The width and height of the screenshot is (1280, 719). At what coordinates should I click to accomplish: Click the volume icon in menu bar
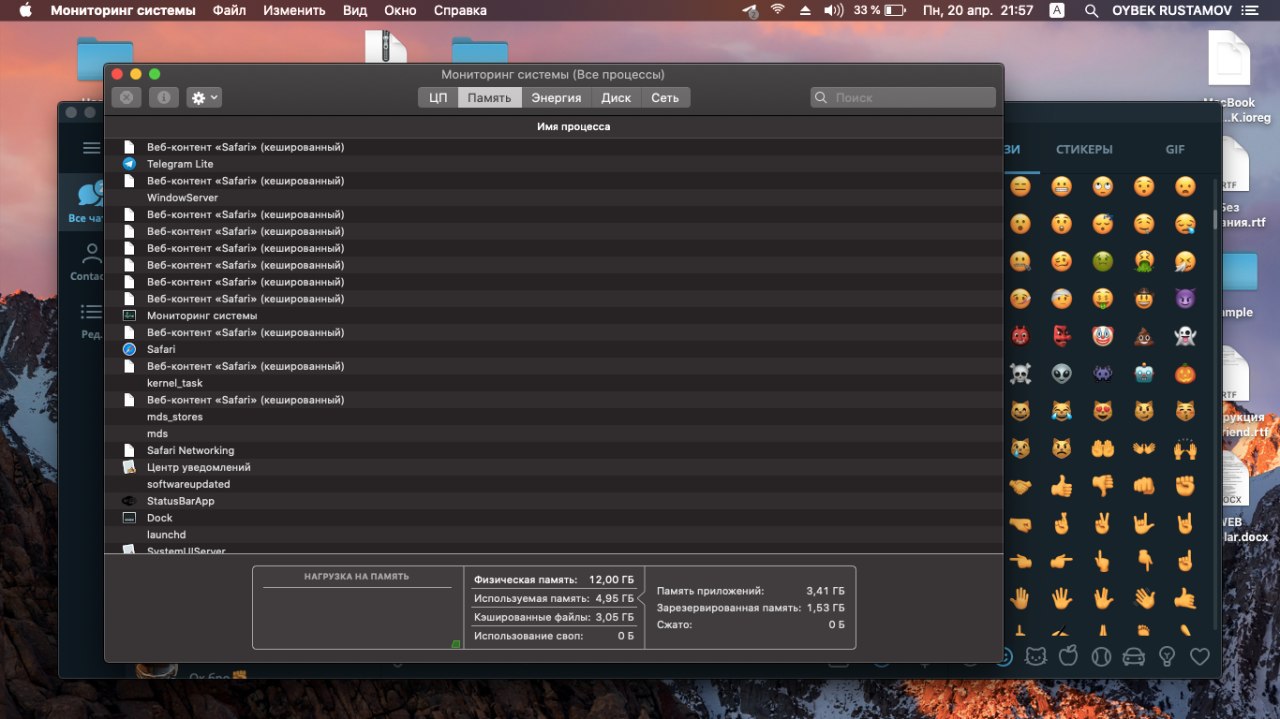click(x=833, y=11)
